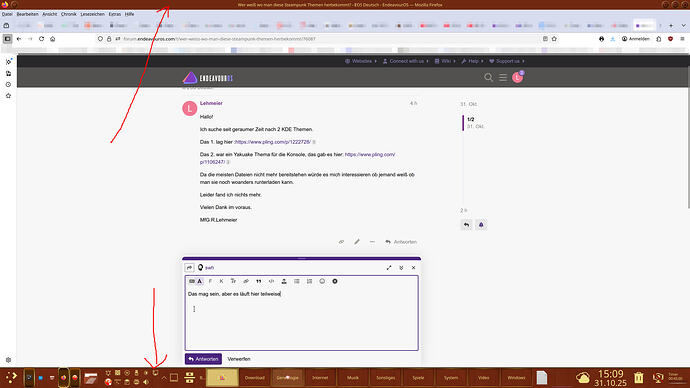
Task: Open the volume speaker tray icon
Action: [146, 382]
